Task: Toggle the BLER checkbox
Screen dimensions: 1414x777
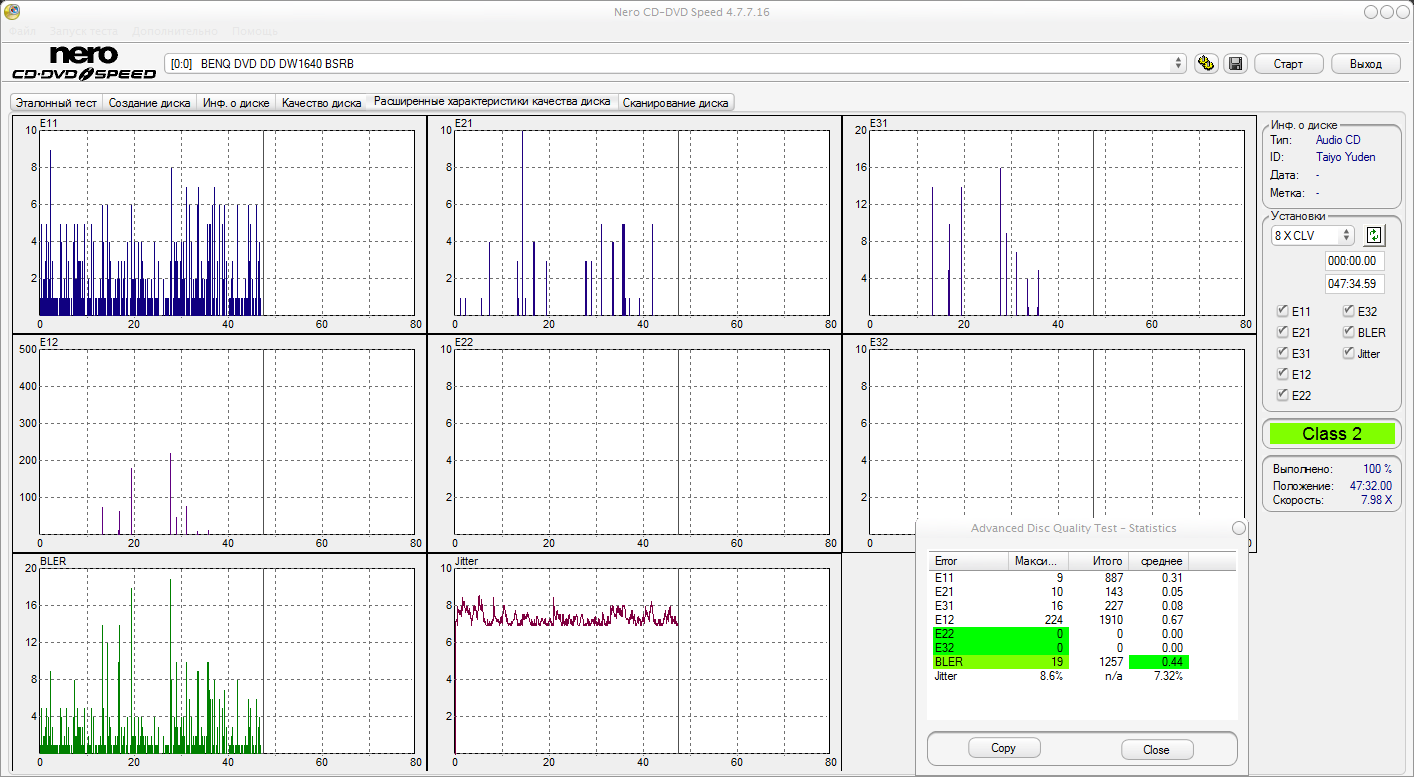Action: 1349,333
